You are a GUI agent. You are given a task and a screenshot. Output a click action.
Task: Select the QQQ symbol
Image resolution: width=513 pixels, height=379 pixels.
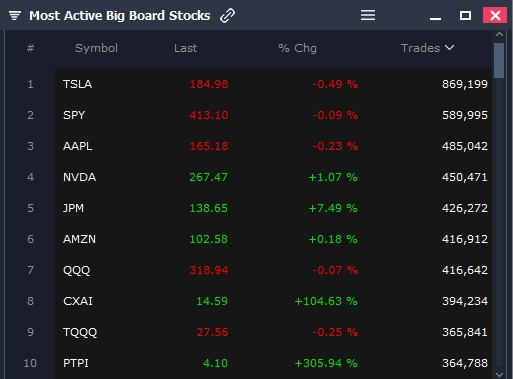click(77, 270)
